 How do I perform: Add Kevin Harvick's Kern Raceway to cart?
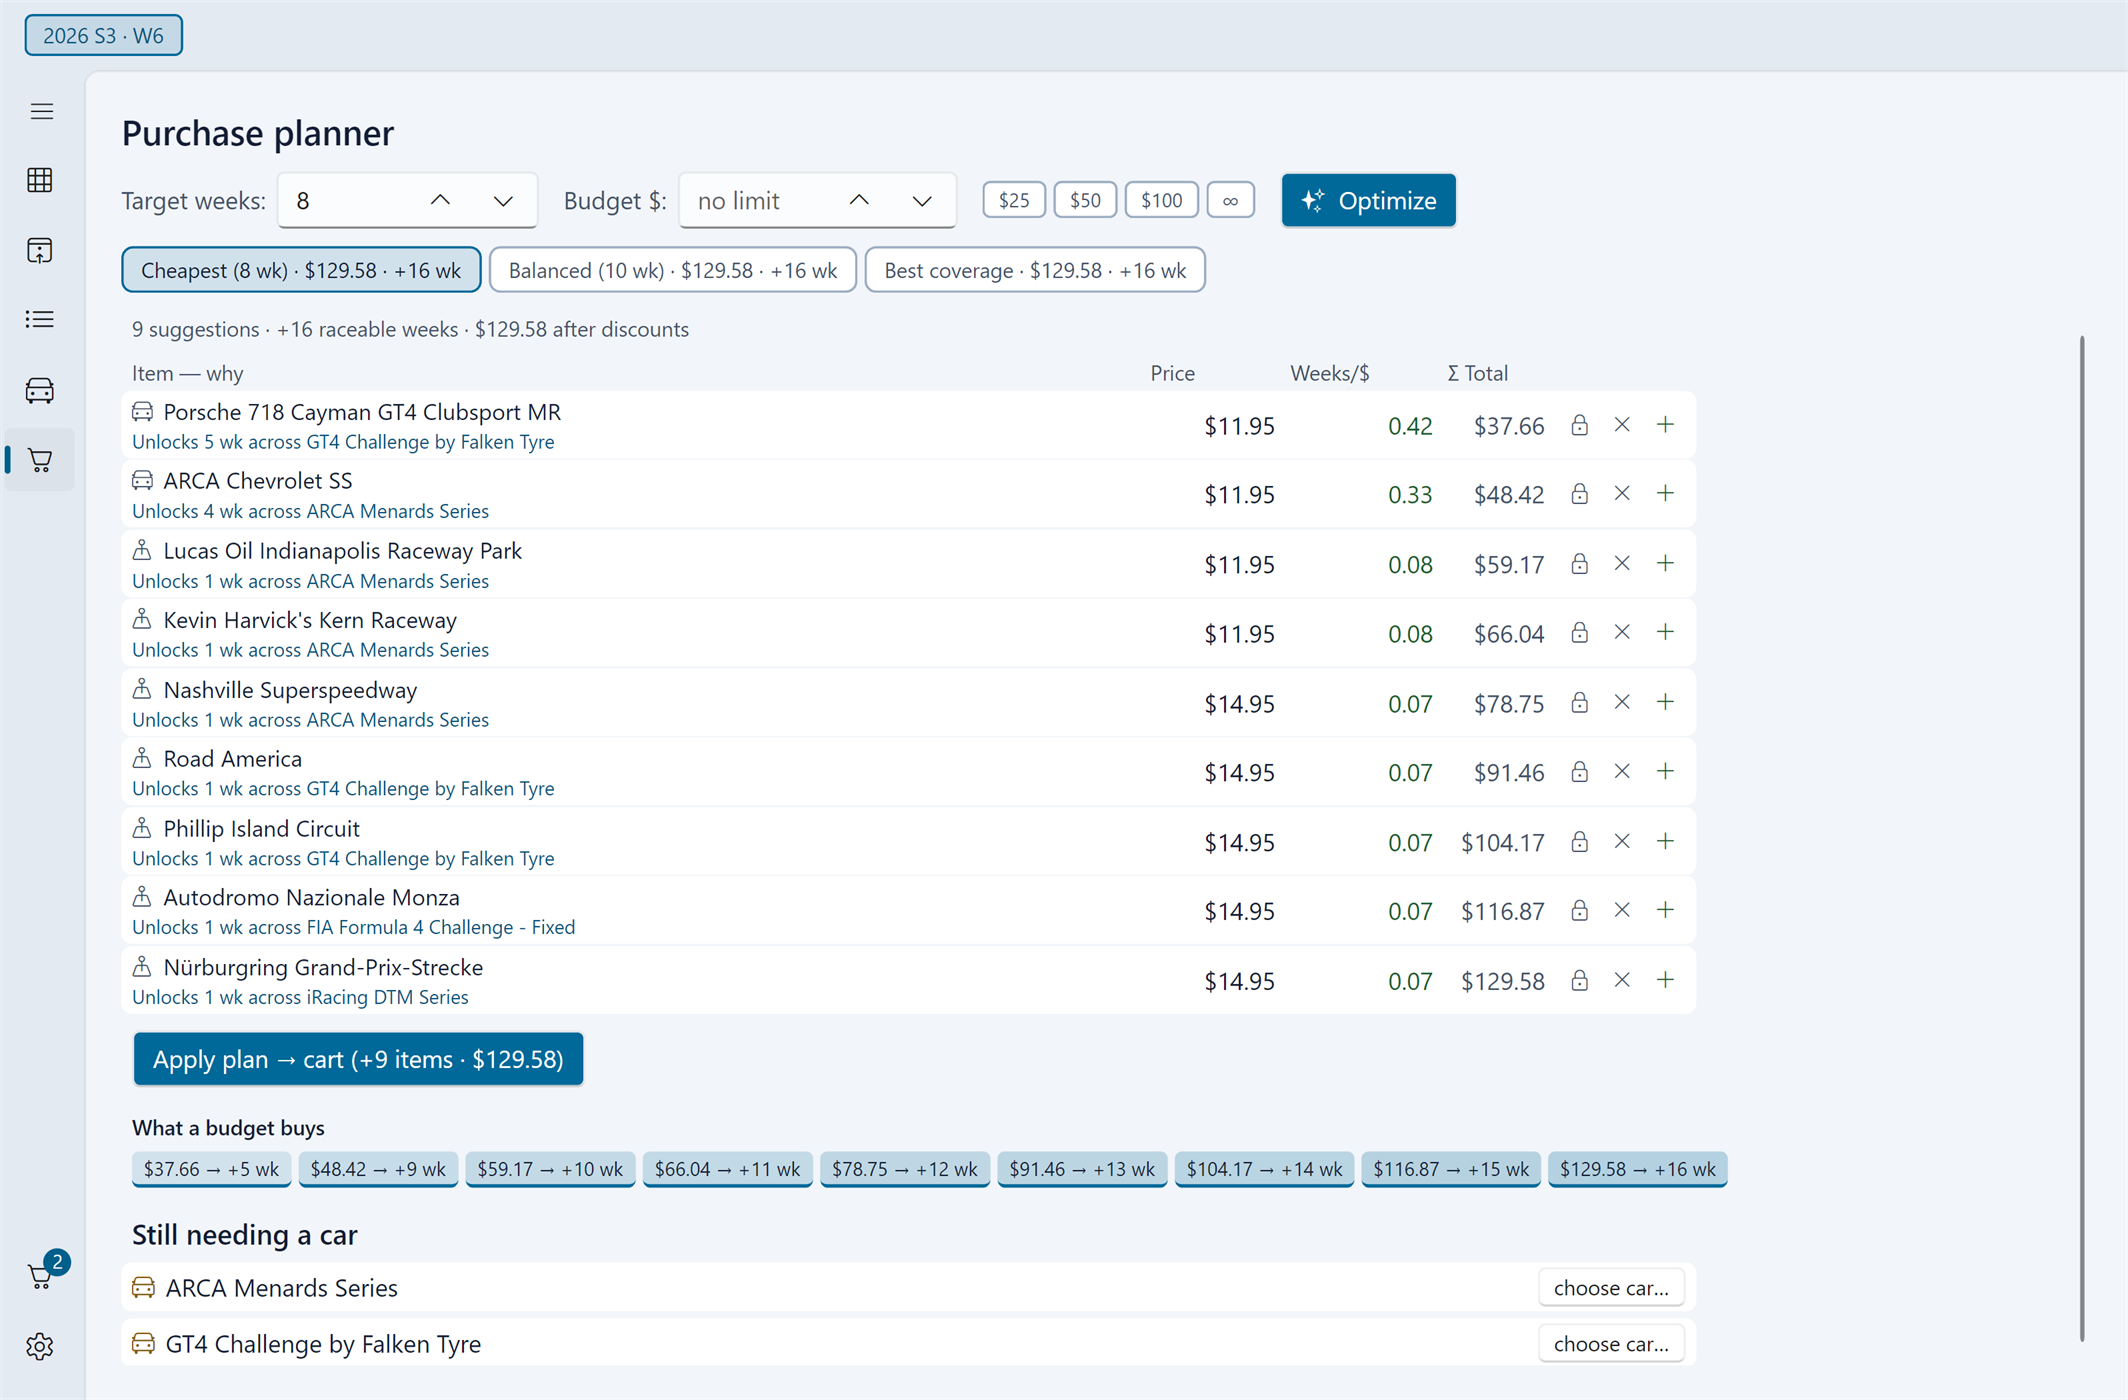coord(1665,633)
